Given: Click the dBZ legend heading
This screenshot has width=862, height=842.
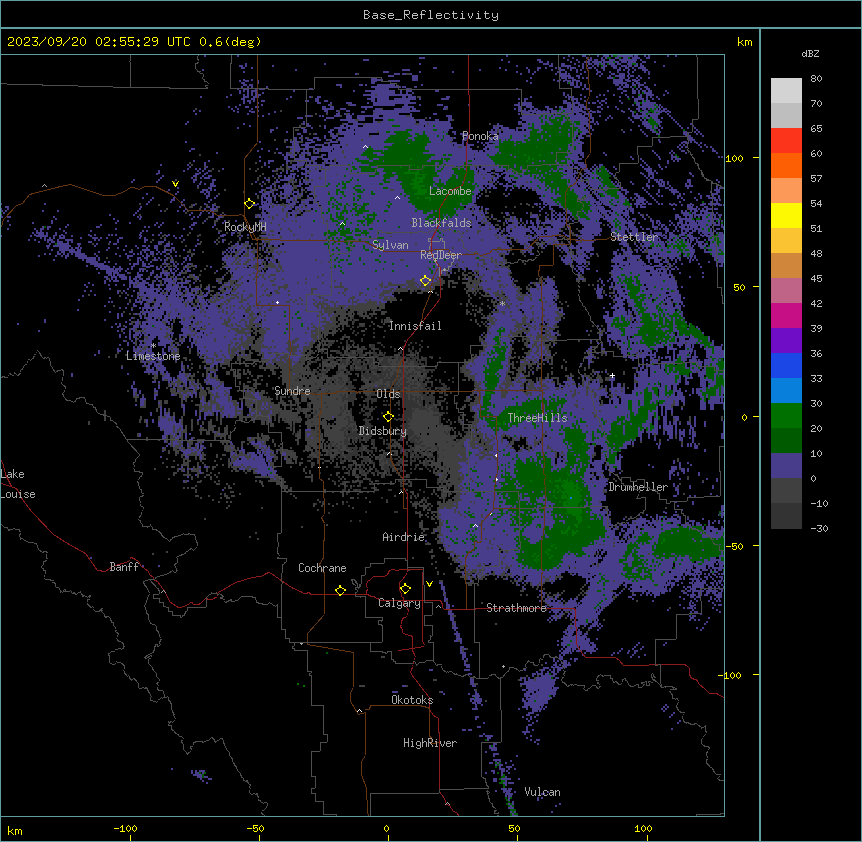Looking at the screenshot, I should point(810,54).
